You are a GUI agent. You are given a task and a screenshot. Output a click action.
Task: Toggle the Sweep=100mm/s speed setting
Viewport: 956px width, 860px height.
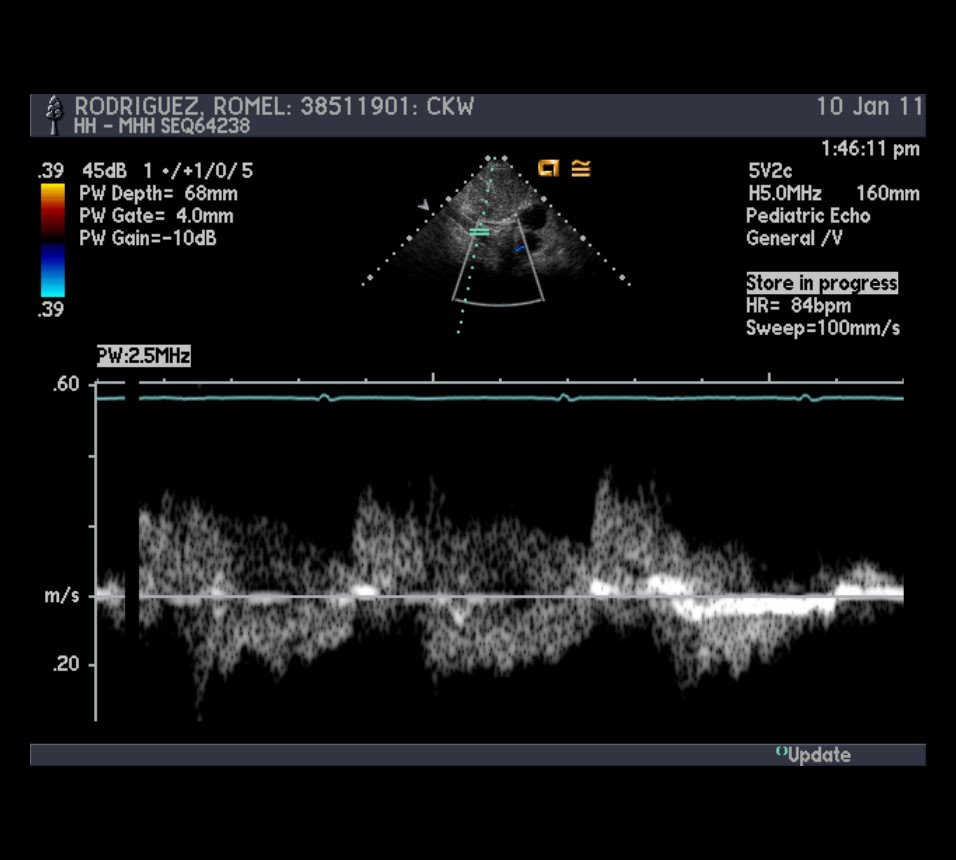pos(821,328)
